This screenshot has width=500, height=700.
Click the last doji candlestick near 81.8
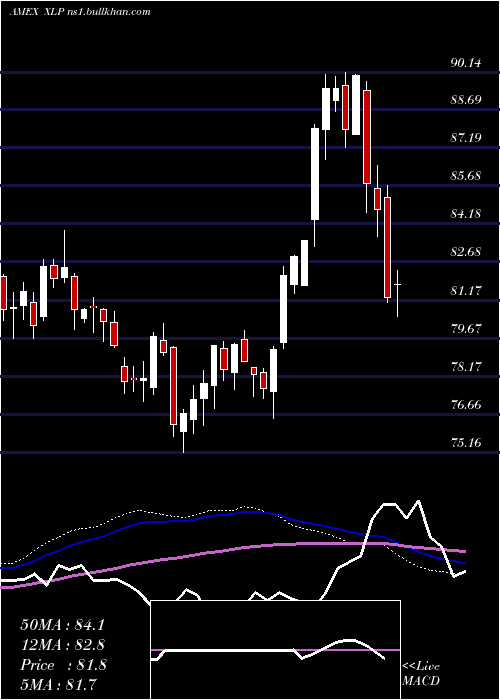(397, 293)
